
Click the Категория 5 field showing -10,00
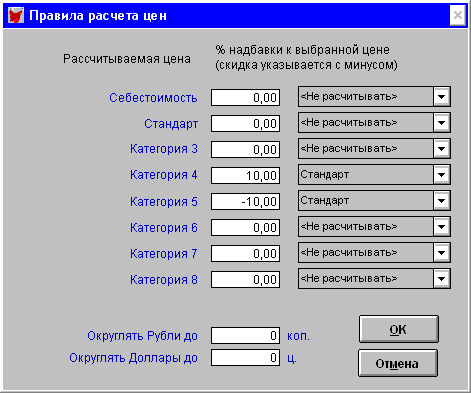point(245,202)
